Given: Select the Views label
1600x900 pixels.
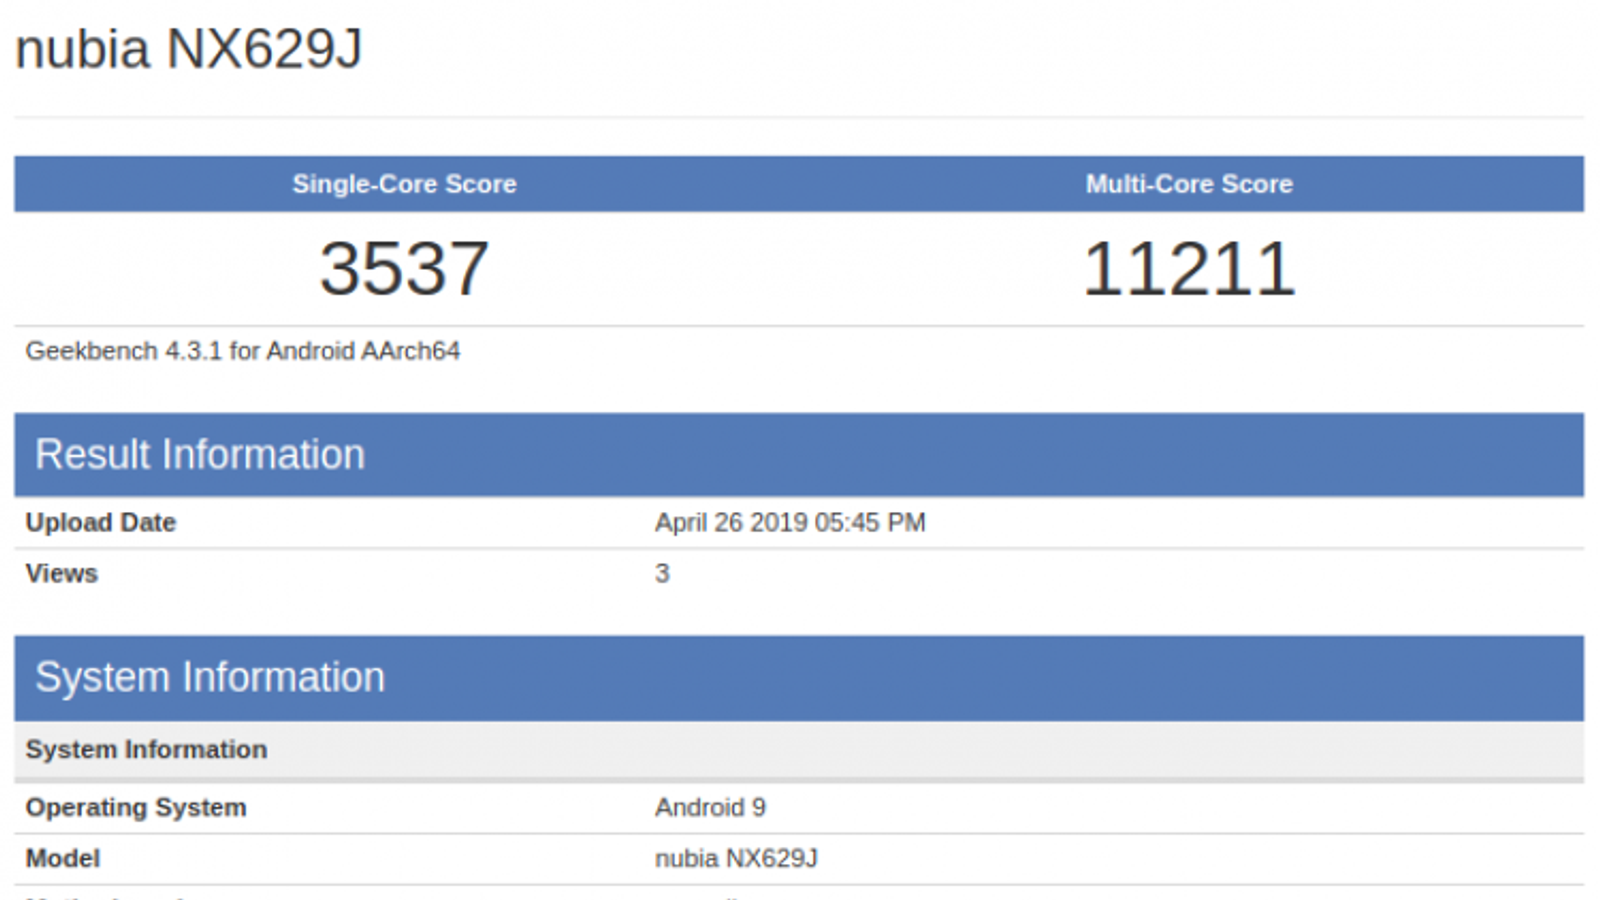Looking at the screenshot, I should coord(62,573).
